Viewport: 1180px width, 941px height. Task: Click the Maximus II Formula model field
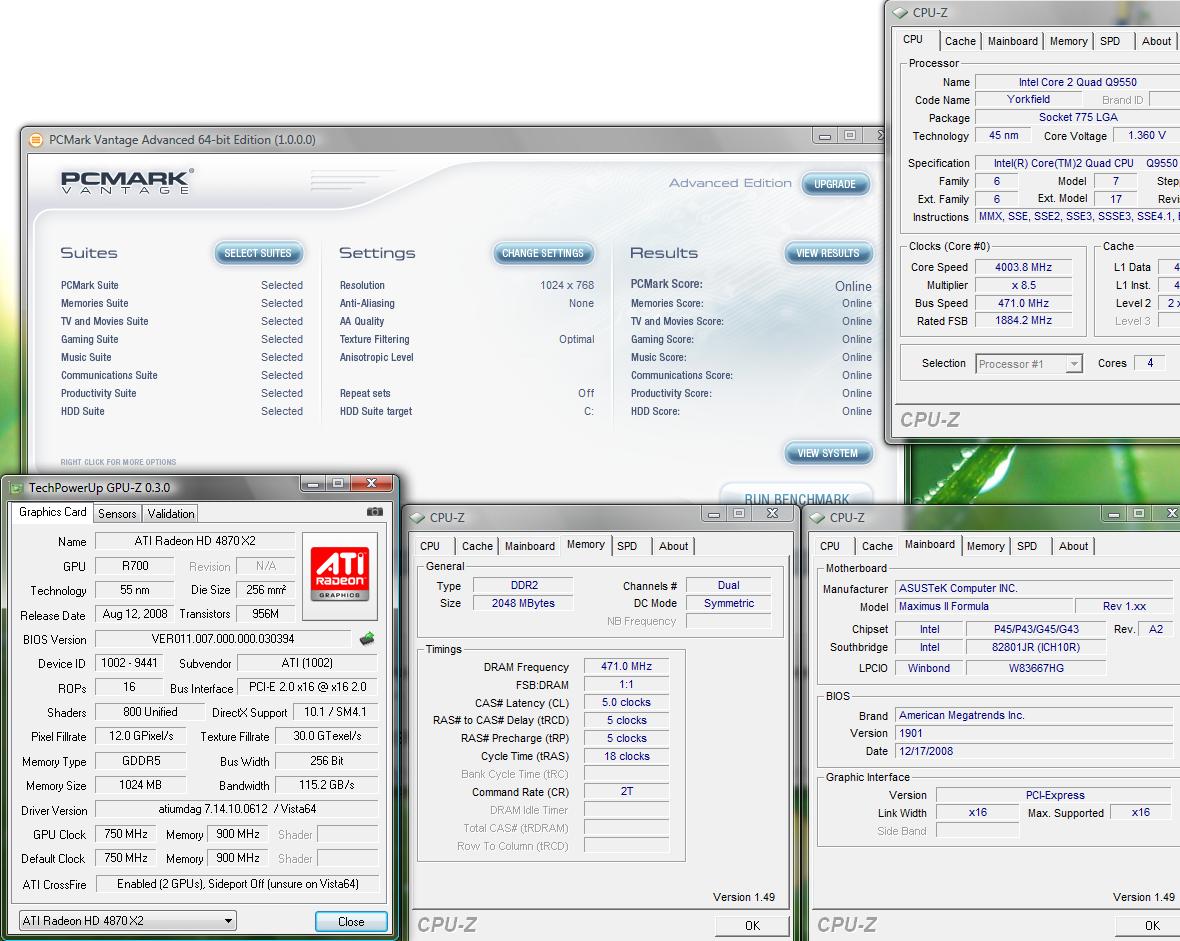(x=984, y=607)
